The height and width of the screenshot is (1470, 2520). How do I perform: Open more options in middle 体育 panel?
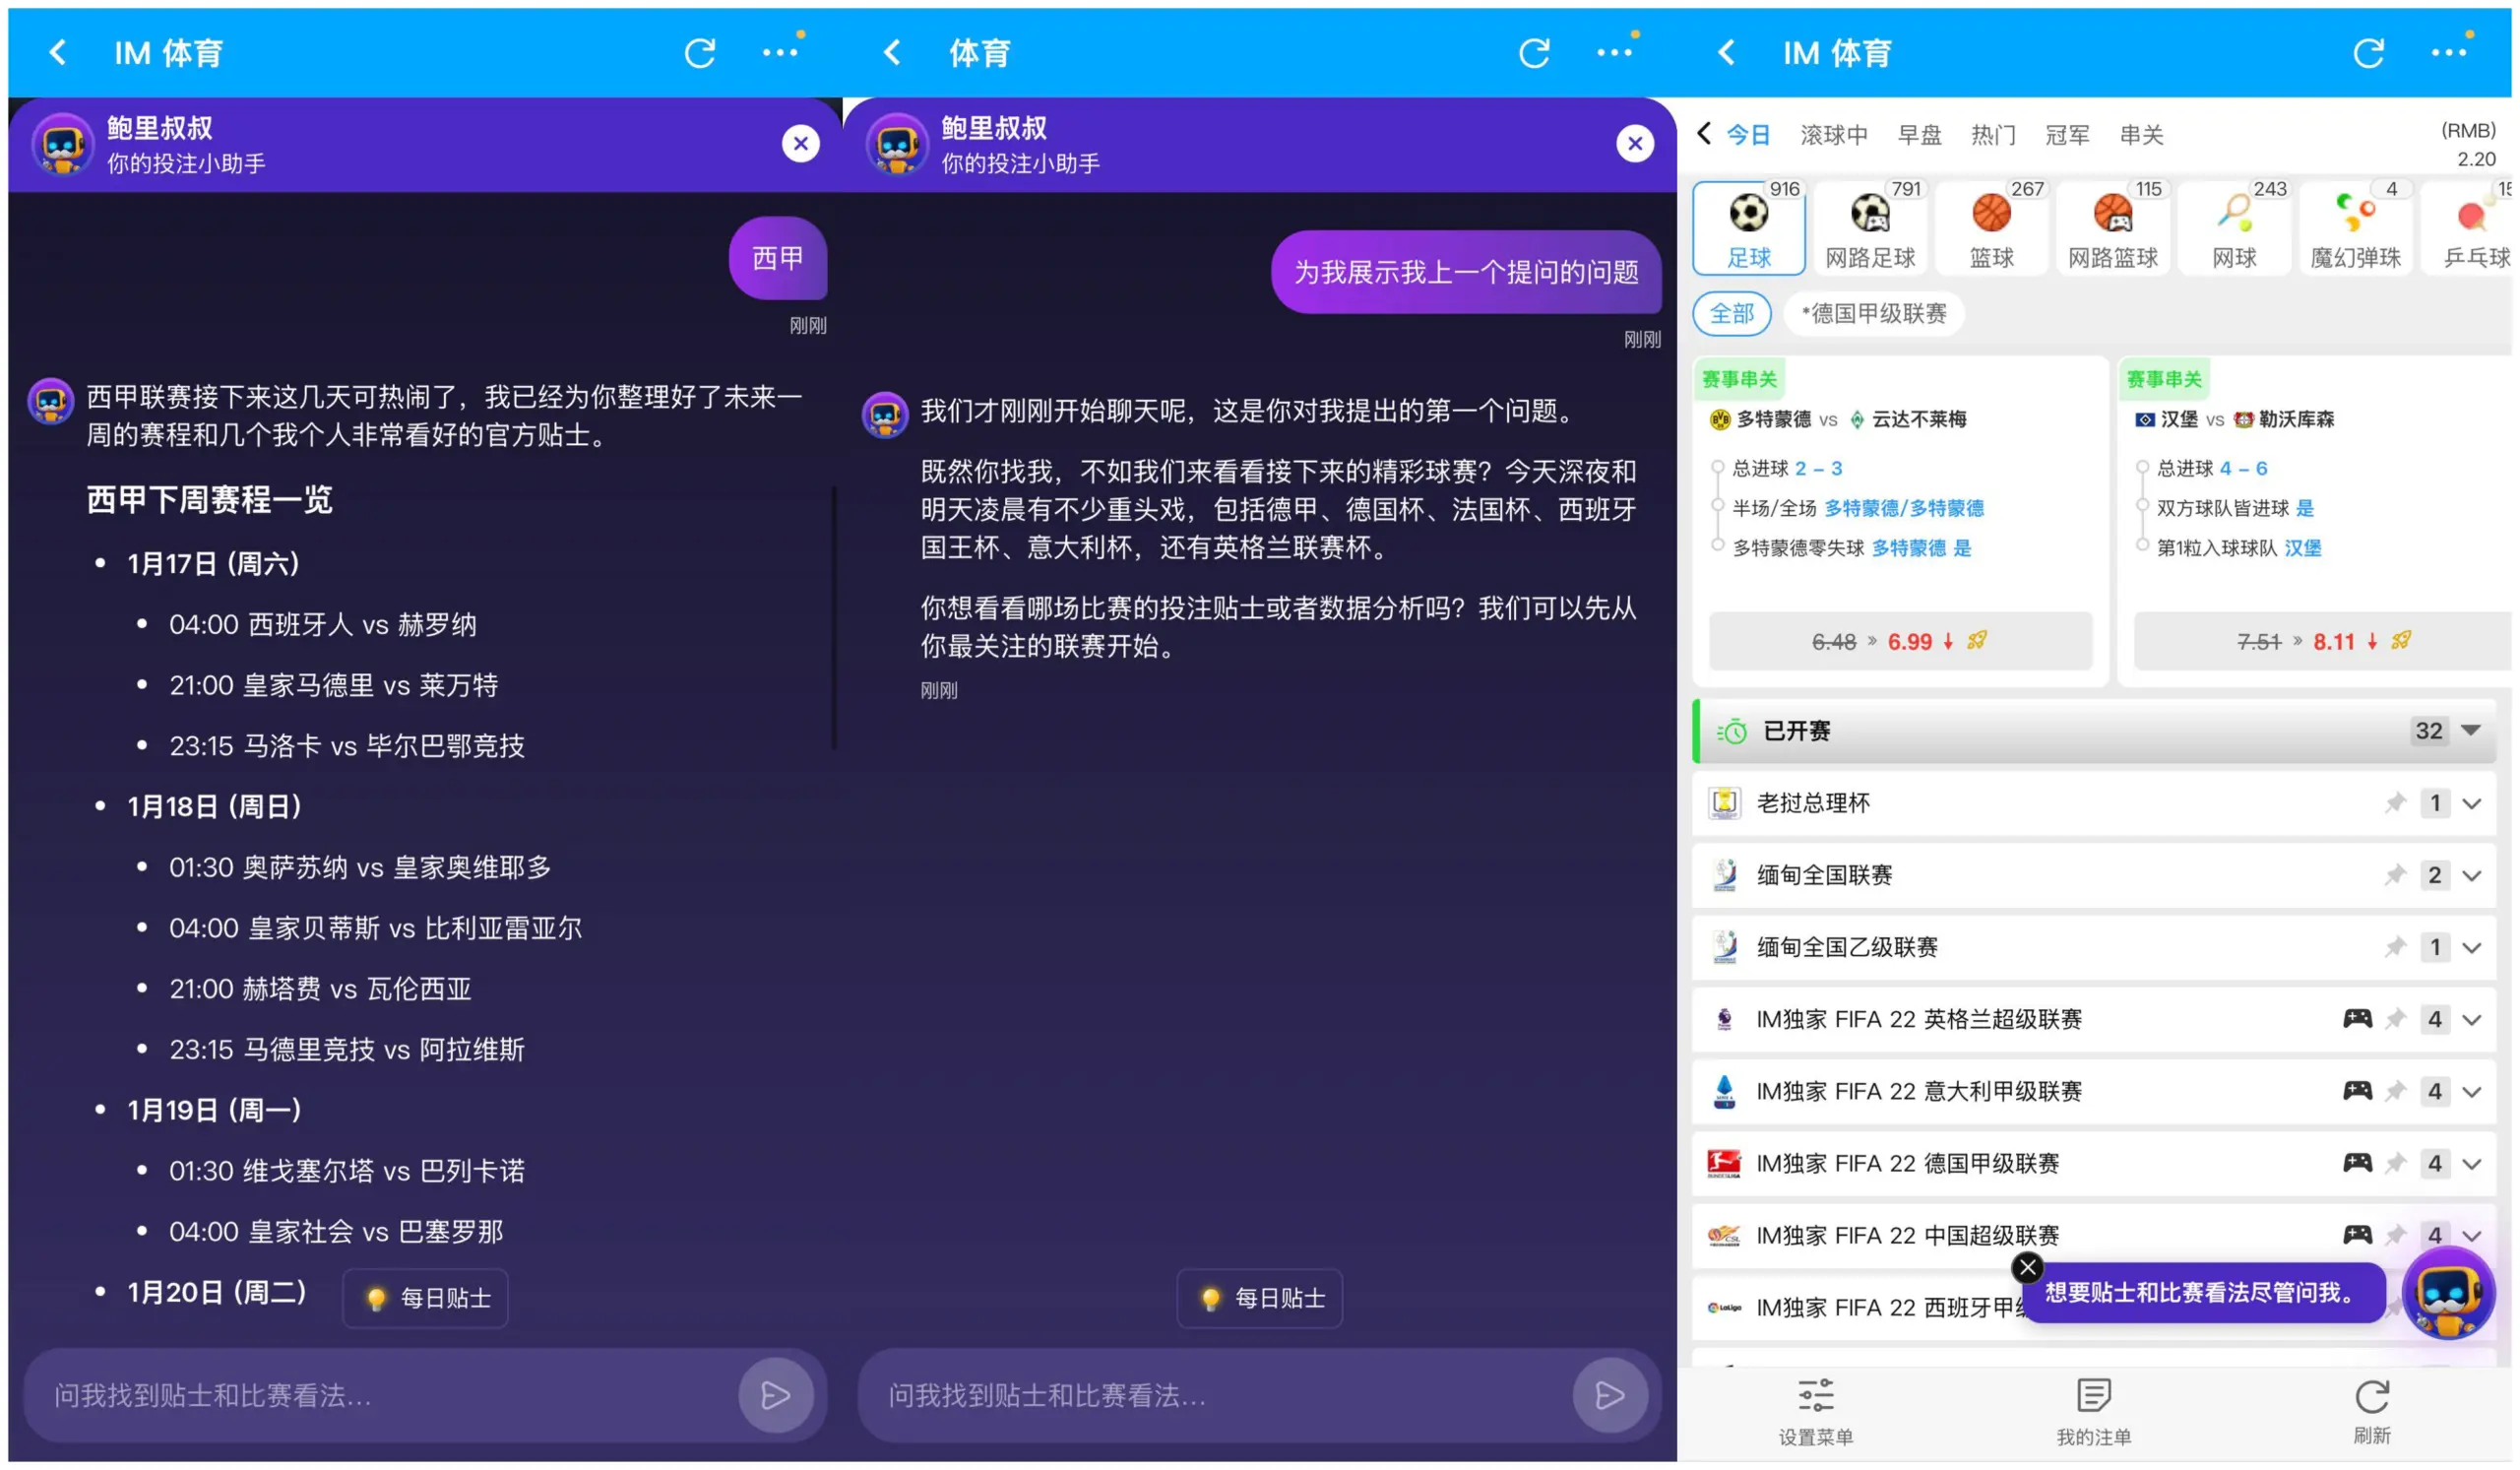pyautogui.click(x=1616, y=52)
